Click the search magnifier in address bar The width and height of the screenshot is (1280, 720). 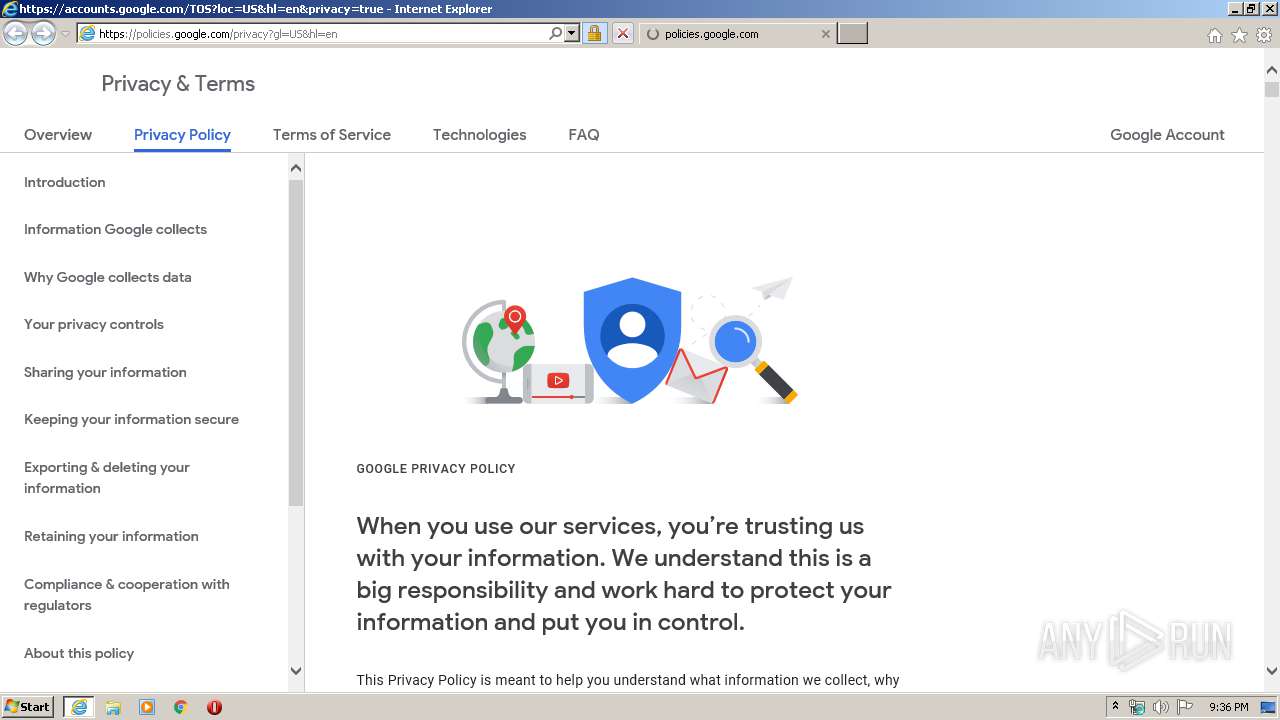pos(556,33)
